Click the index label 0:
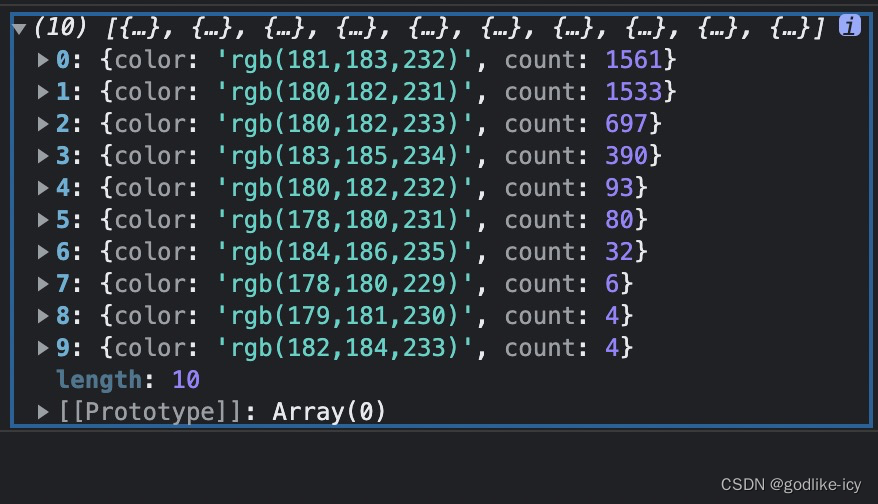 (x=68, y=59)
